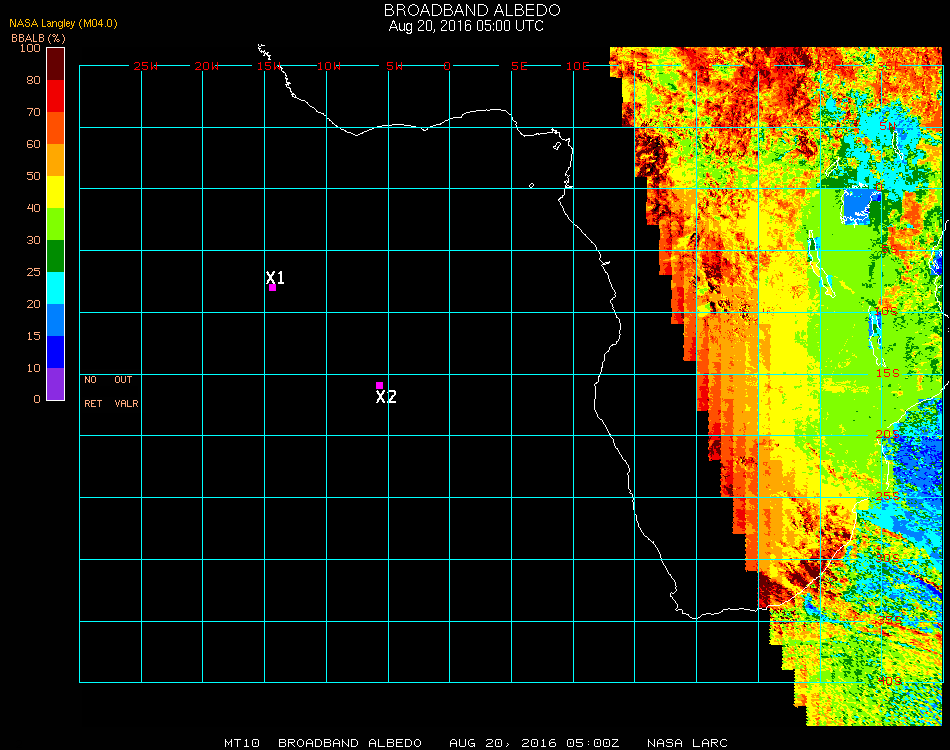This screenshot has width=950, height=750.
Task: Select the bright red 70-80 legend swatch
Action: point(55,96)
